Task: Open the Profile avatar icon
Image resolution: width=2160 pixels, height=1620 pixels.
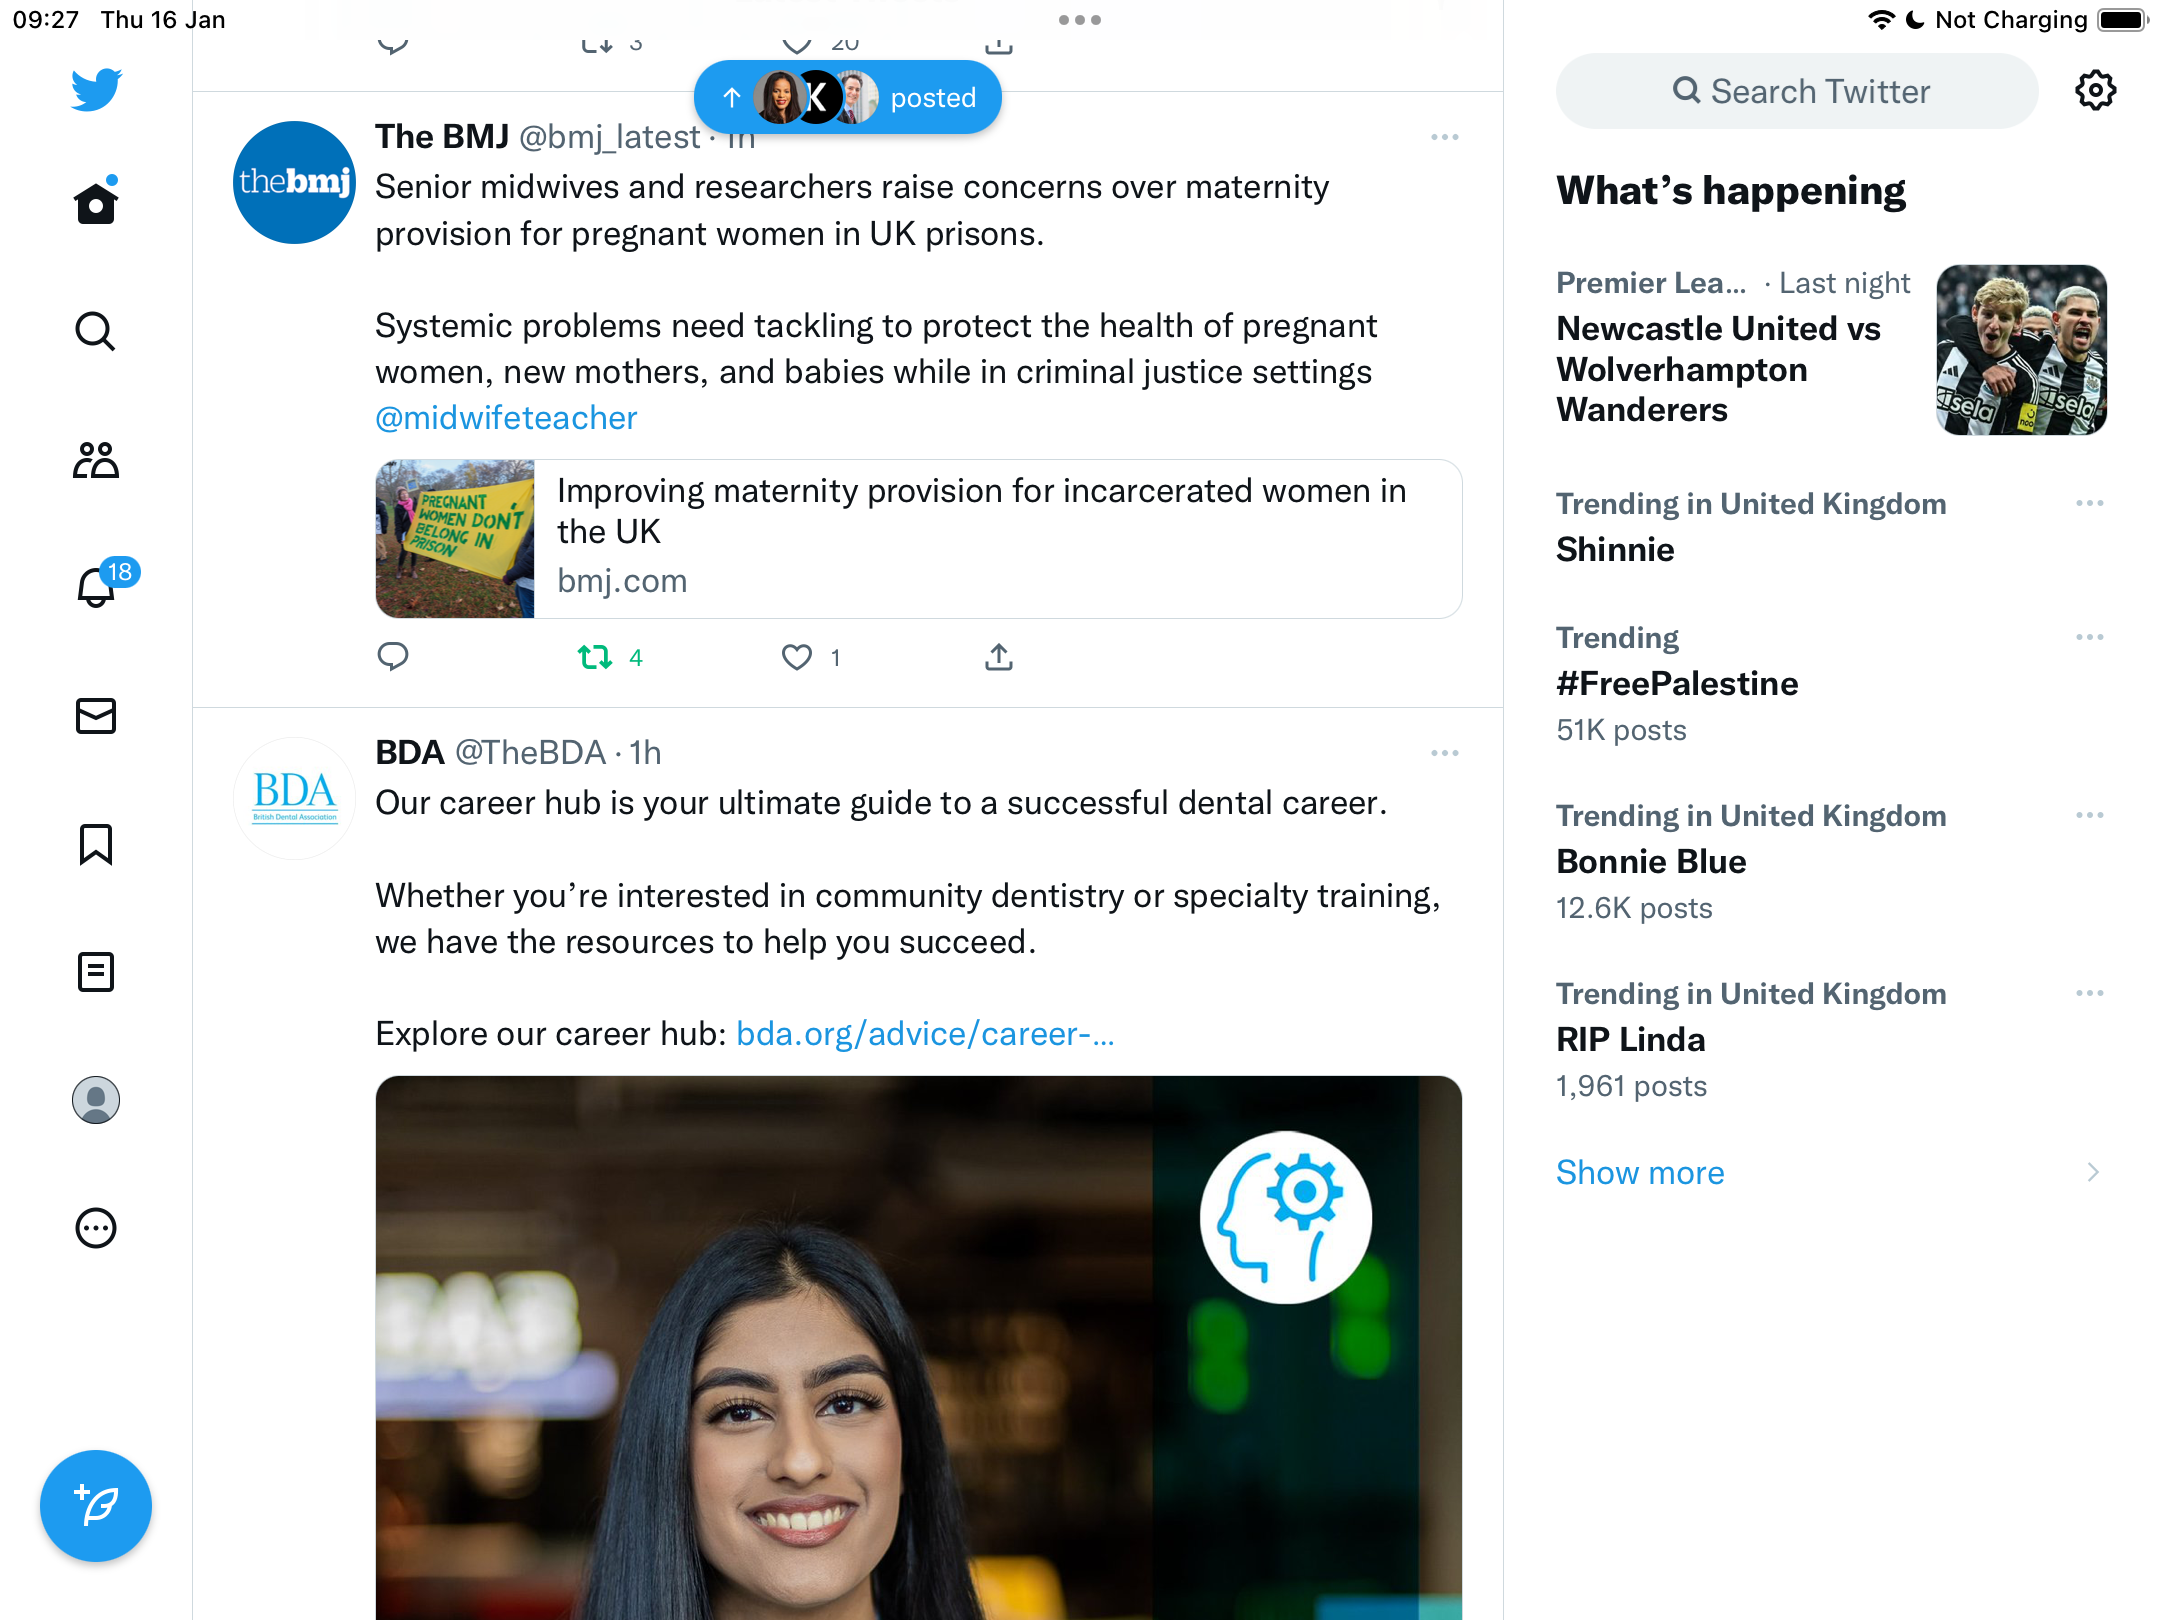Action: pyautogui.click(x=96, y=1100)
